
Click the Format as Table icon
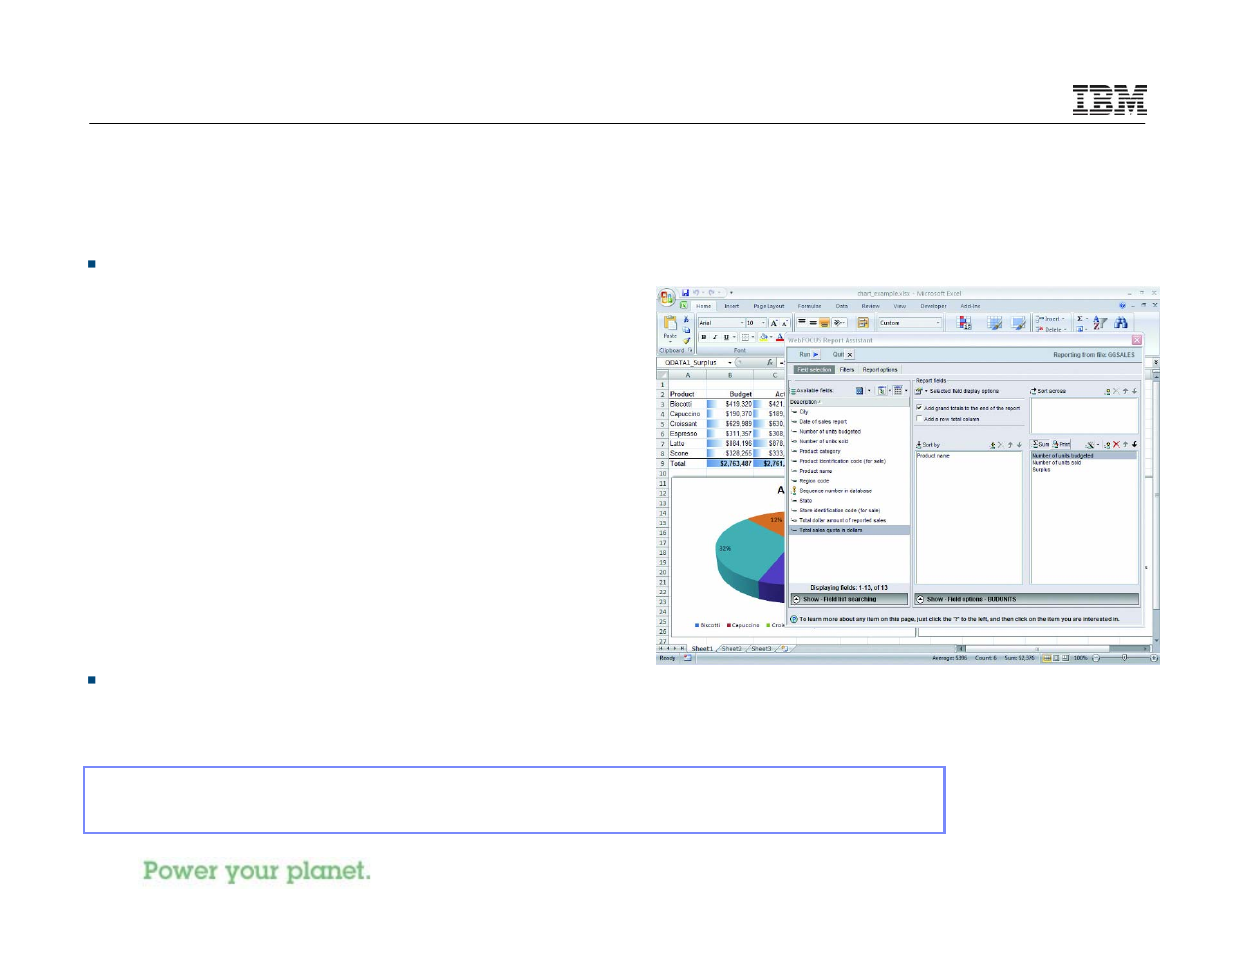(x=995, y=323)
